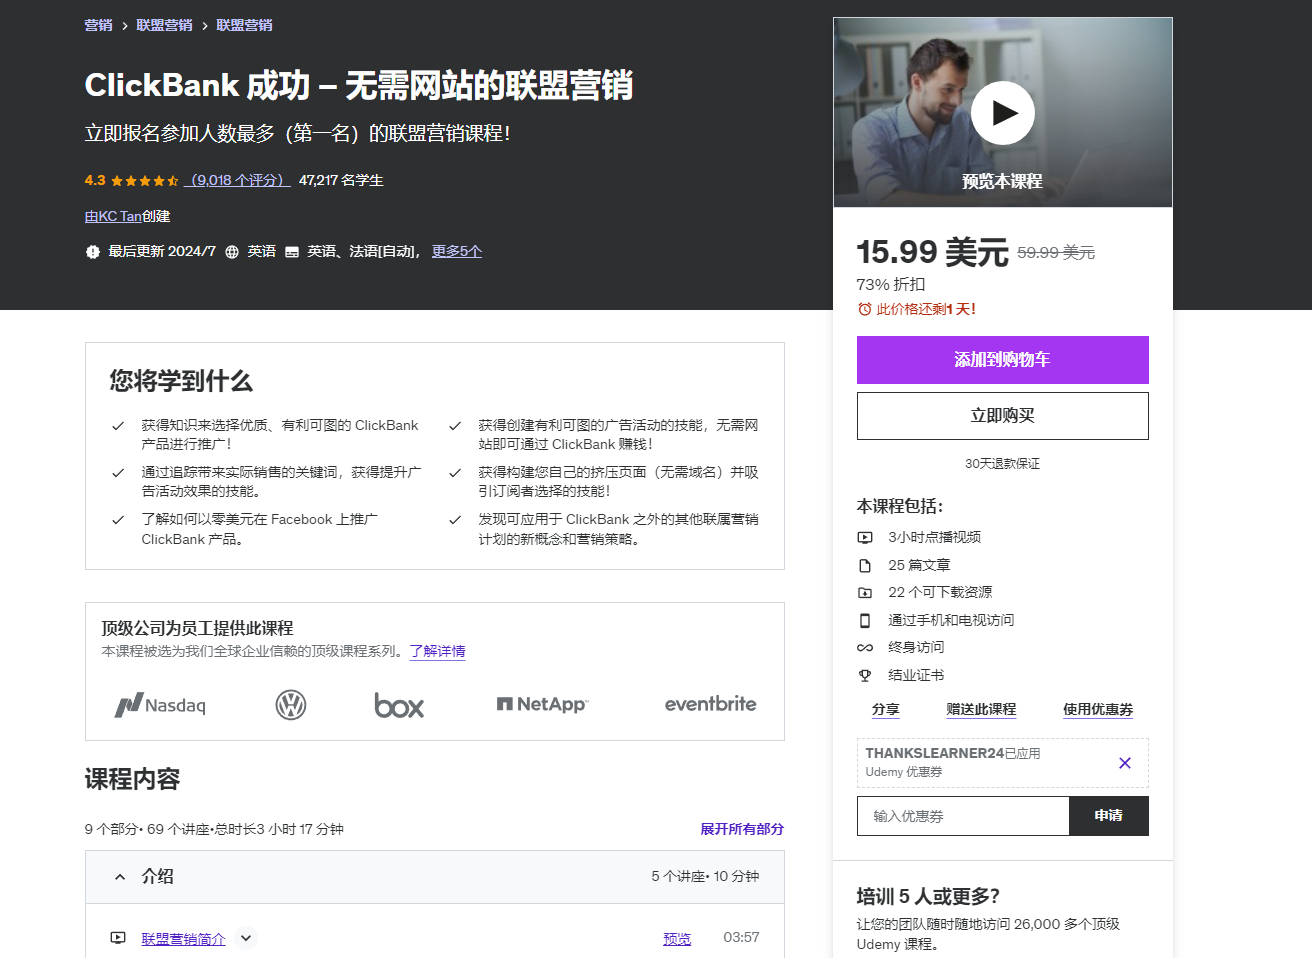Click the 15.99 美元 price
This screenshot has height=958, width=1312.
tap(932, 252)
